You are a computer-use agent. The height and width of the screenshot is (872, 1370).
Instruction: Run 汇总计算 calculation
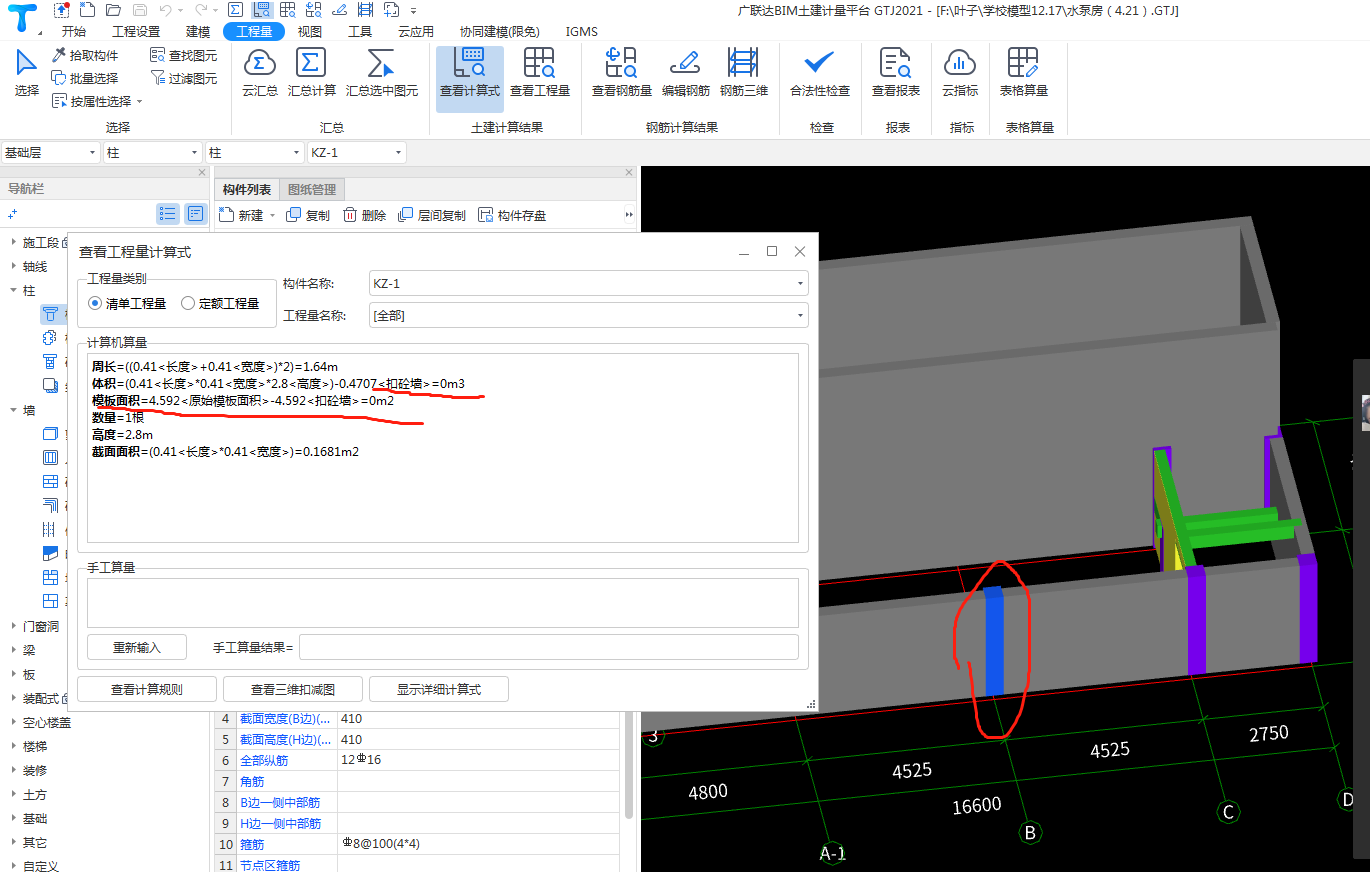click(312, 73)
